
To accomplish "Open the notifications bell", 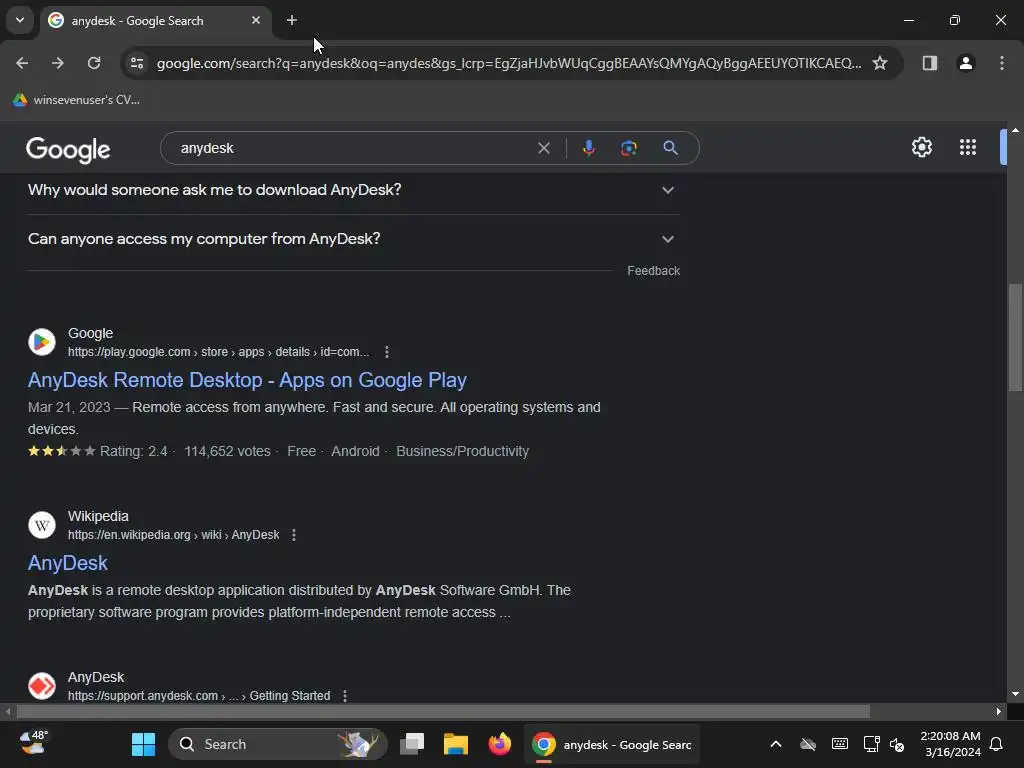I will [996, 744].
